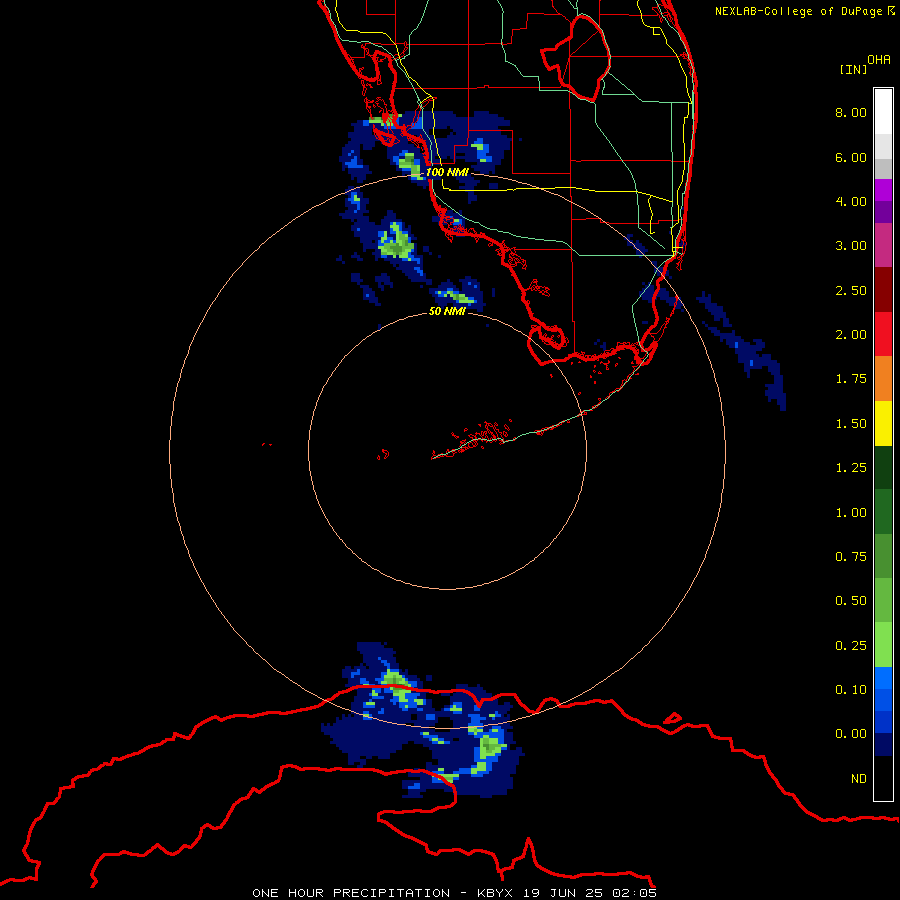
Task: Click the dark red swatch near 2.50
Action: pos(883,290)
